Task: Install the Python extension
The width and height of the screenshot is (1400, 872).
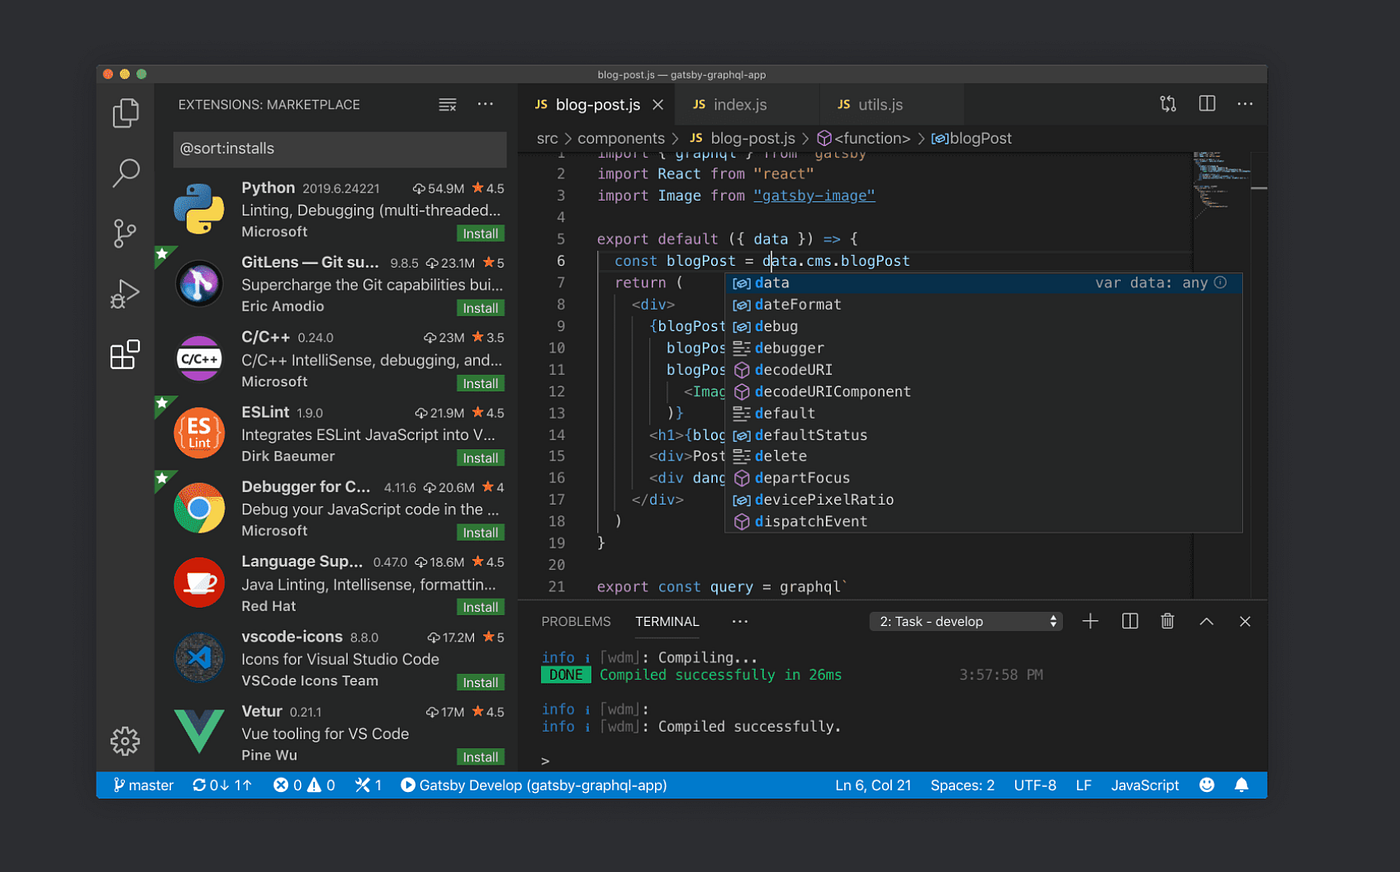Action: point(480,232)
